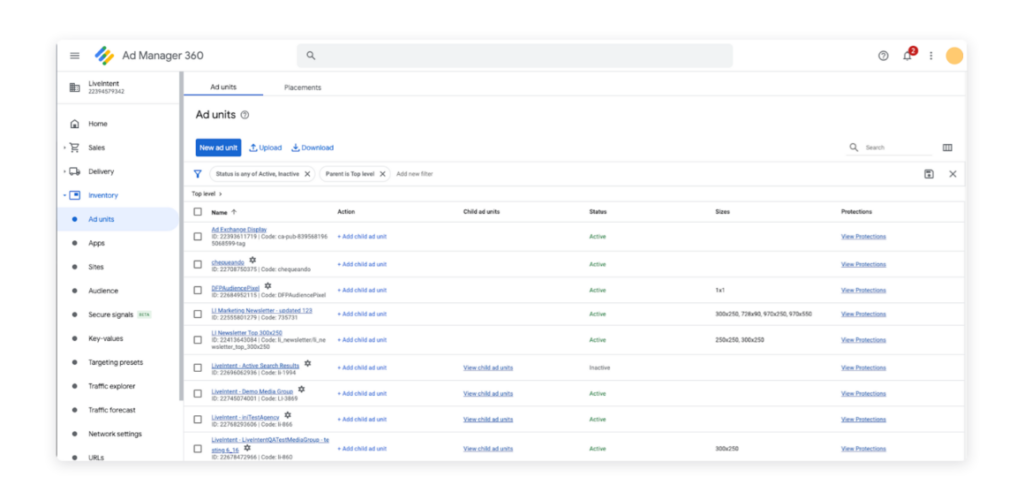Image resolution: width=1024 pixels, height=500 pixels.
Task: Save the current filter set icon
Action: [929, 174]
